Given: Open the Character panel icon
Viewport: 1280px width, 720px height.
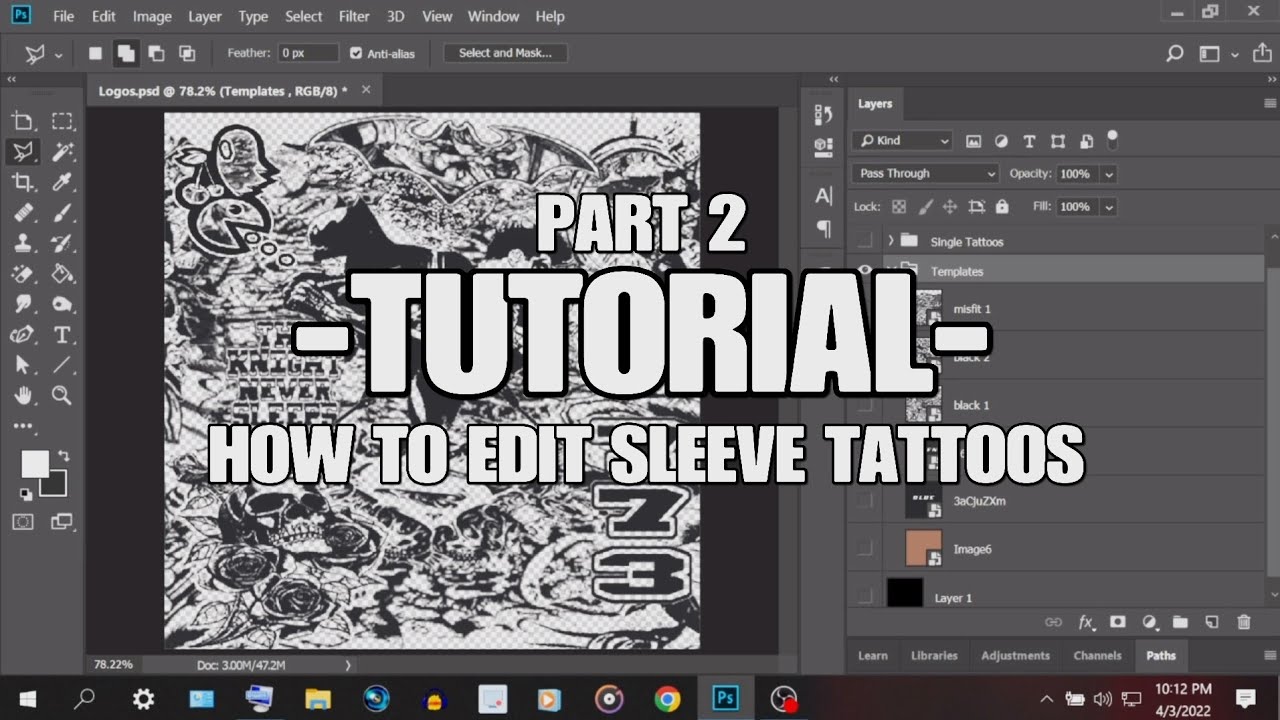Looking at the screenshot, I should (x=824, y=196).
